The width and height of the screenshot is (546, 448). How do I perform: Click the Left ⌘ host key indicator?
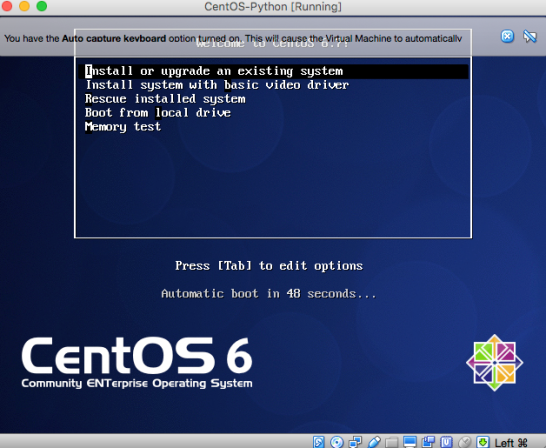tap(511, 442)
